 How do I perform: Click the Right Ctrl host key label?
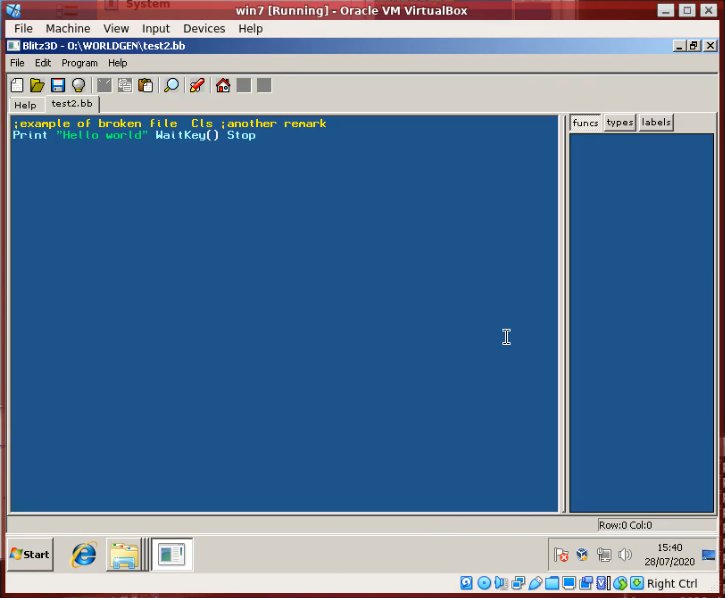[x=672, y=584]
